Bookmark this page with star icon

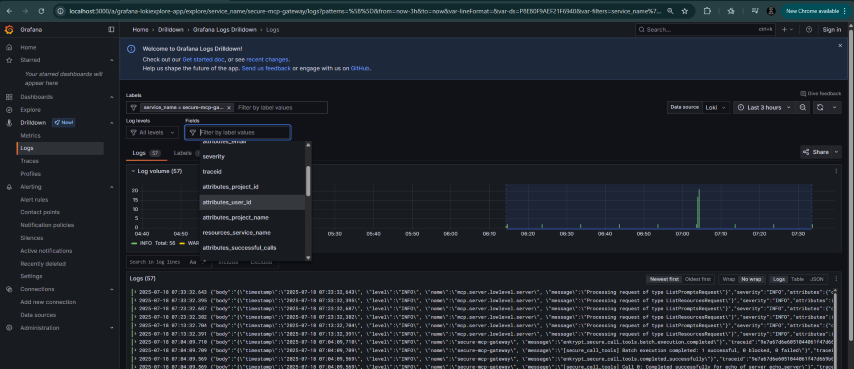(685, 11)
